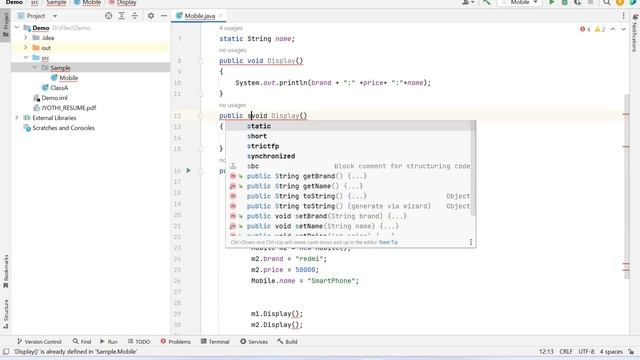
Task: Go to next highlighted error arrow
Action: click(x=623, y=29)
